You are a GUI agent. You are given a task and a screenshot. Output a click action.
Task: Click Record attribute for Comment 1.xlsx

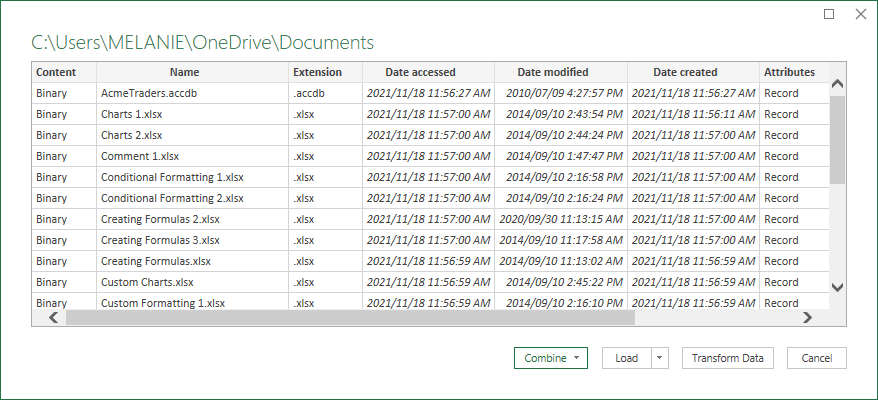click(781, 156)
